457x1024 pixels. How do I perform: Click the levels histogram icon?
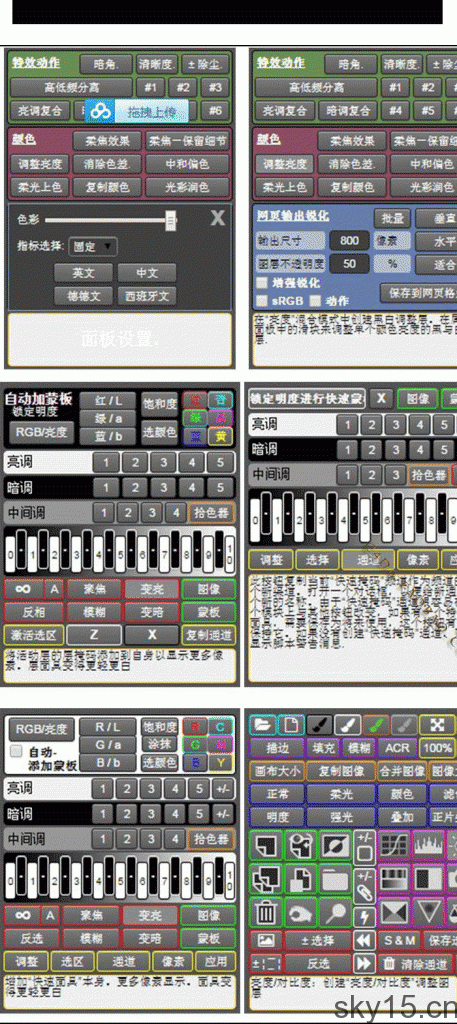pos(429,845)
